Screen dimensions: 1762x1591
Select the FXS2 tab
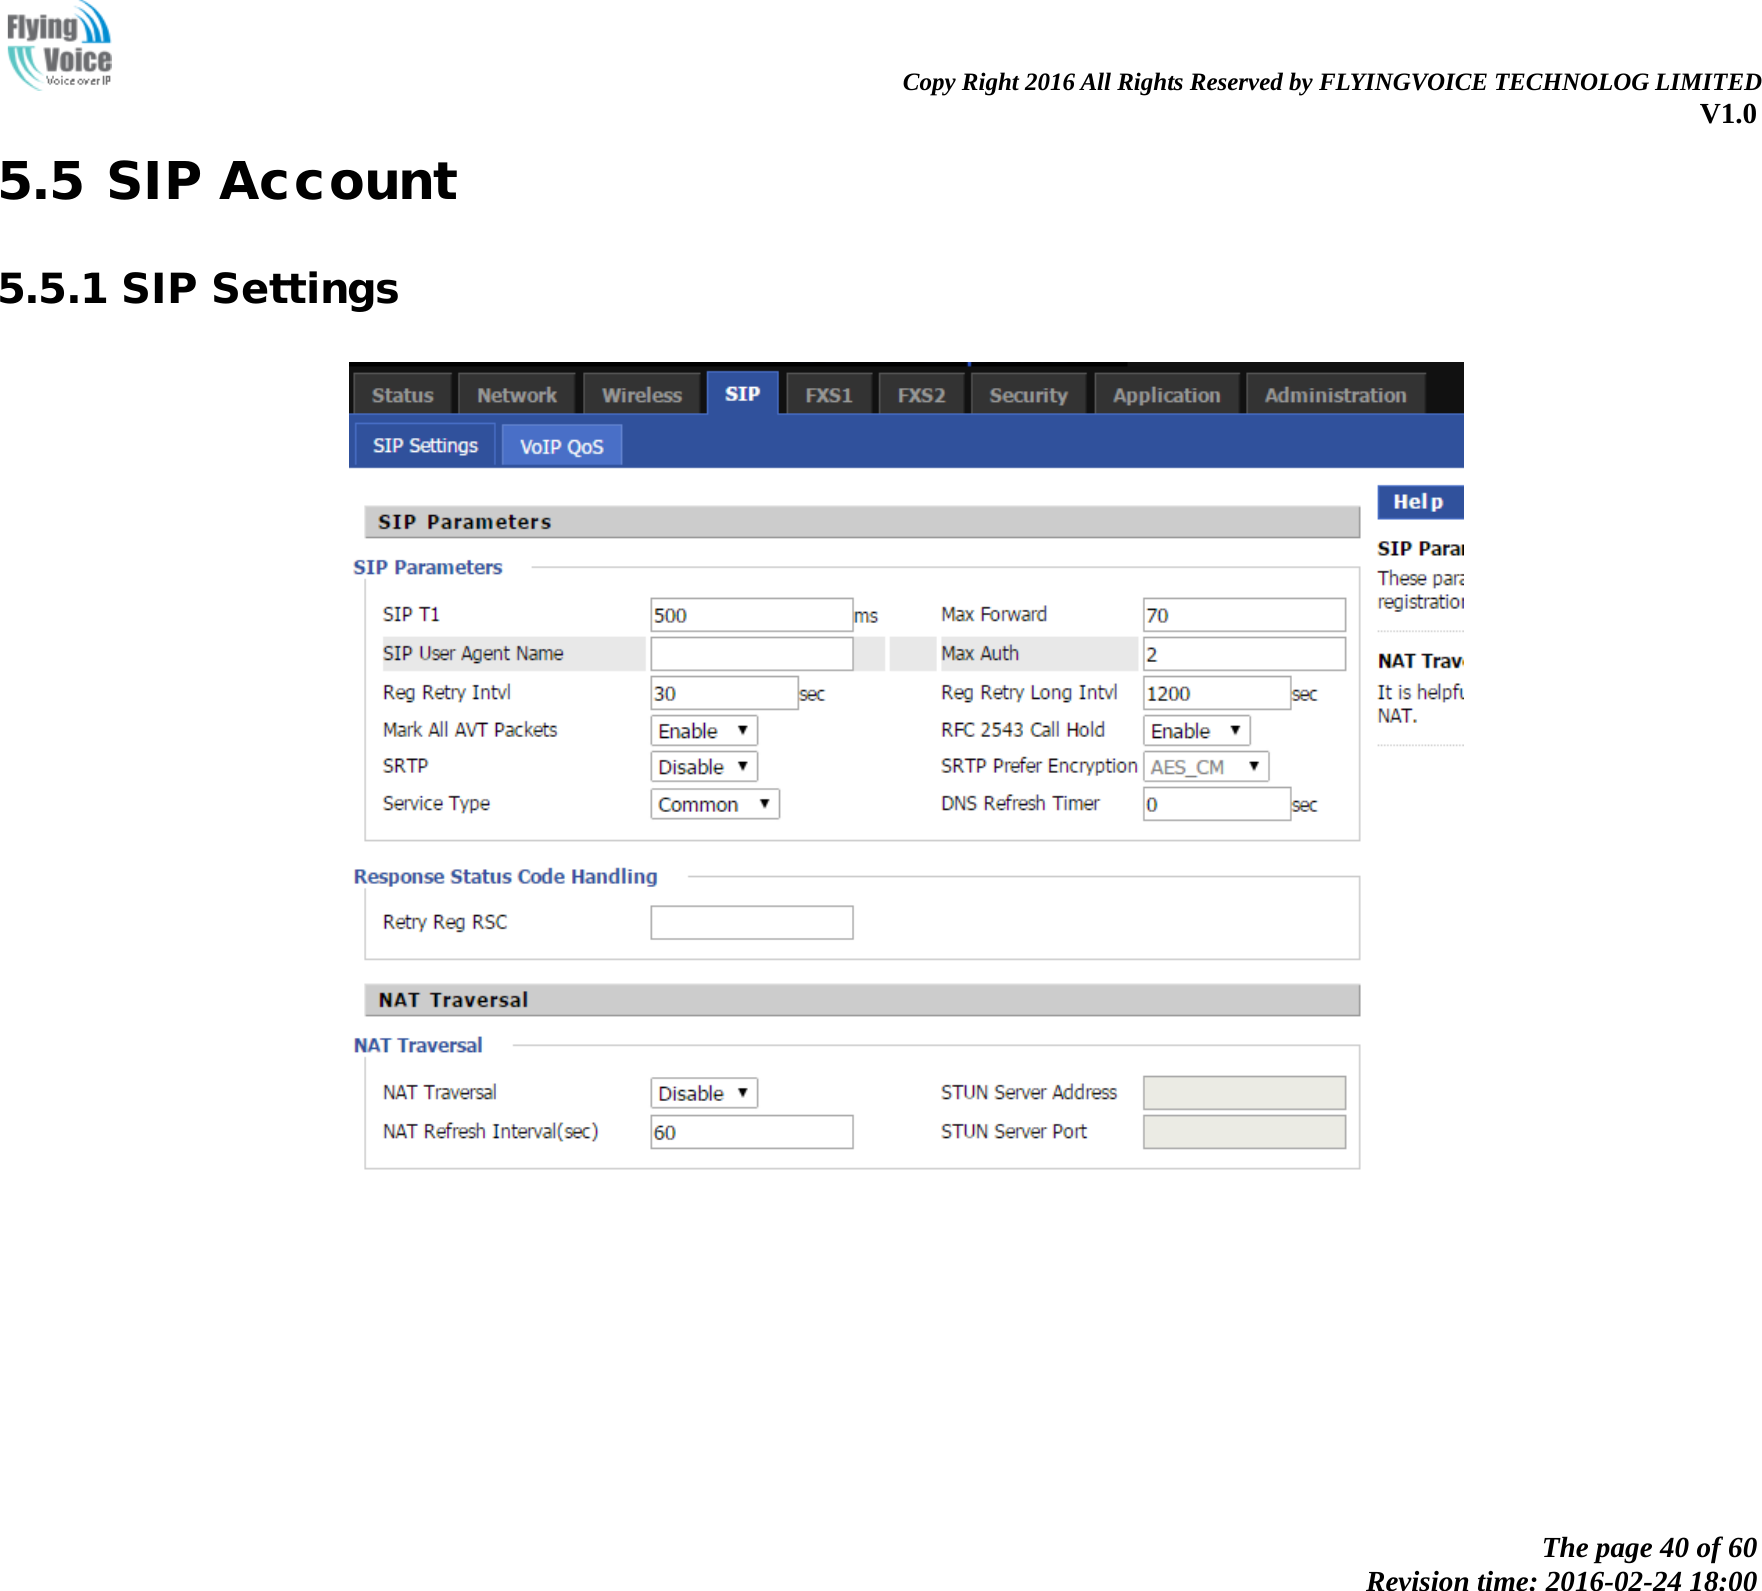921,394
